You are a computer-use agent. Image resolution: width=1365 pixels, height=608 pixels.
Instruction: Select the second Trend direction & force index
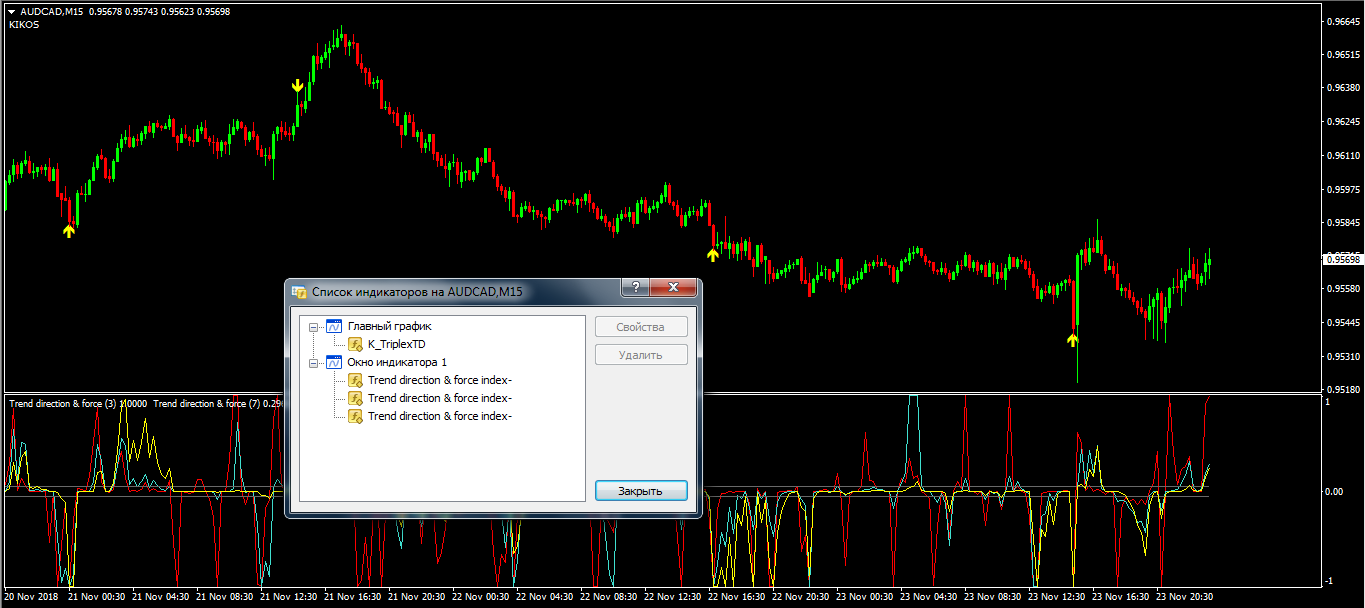pyautogui.click(x=439, y=398)
